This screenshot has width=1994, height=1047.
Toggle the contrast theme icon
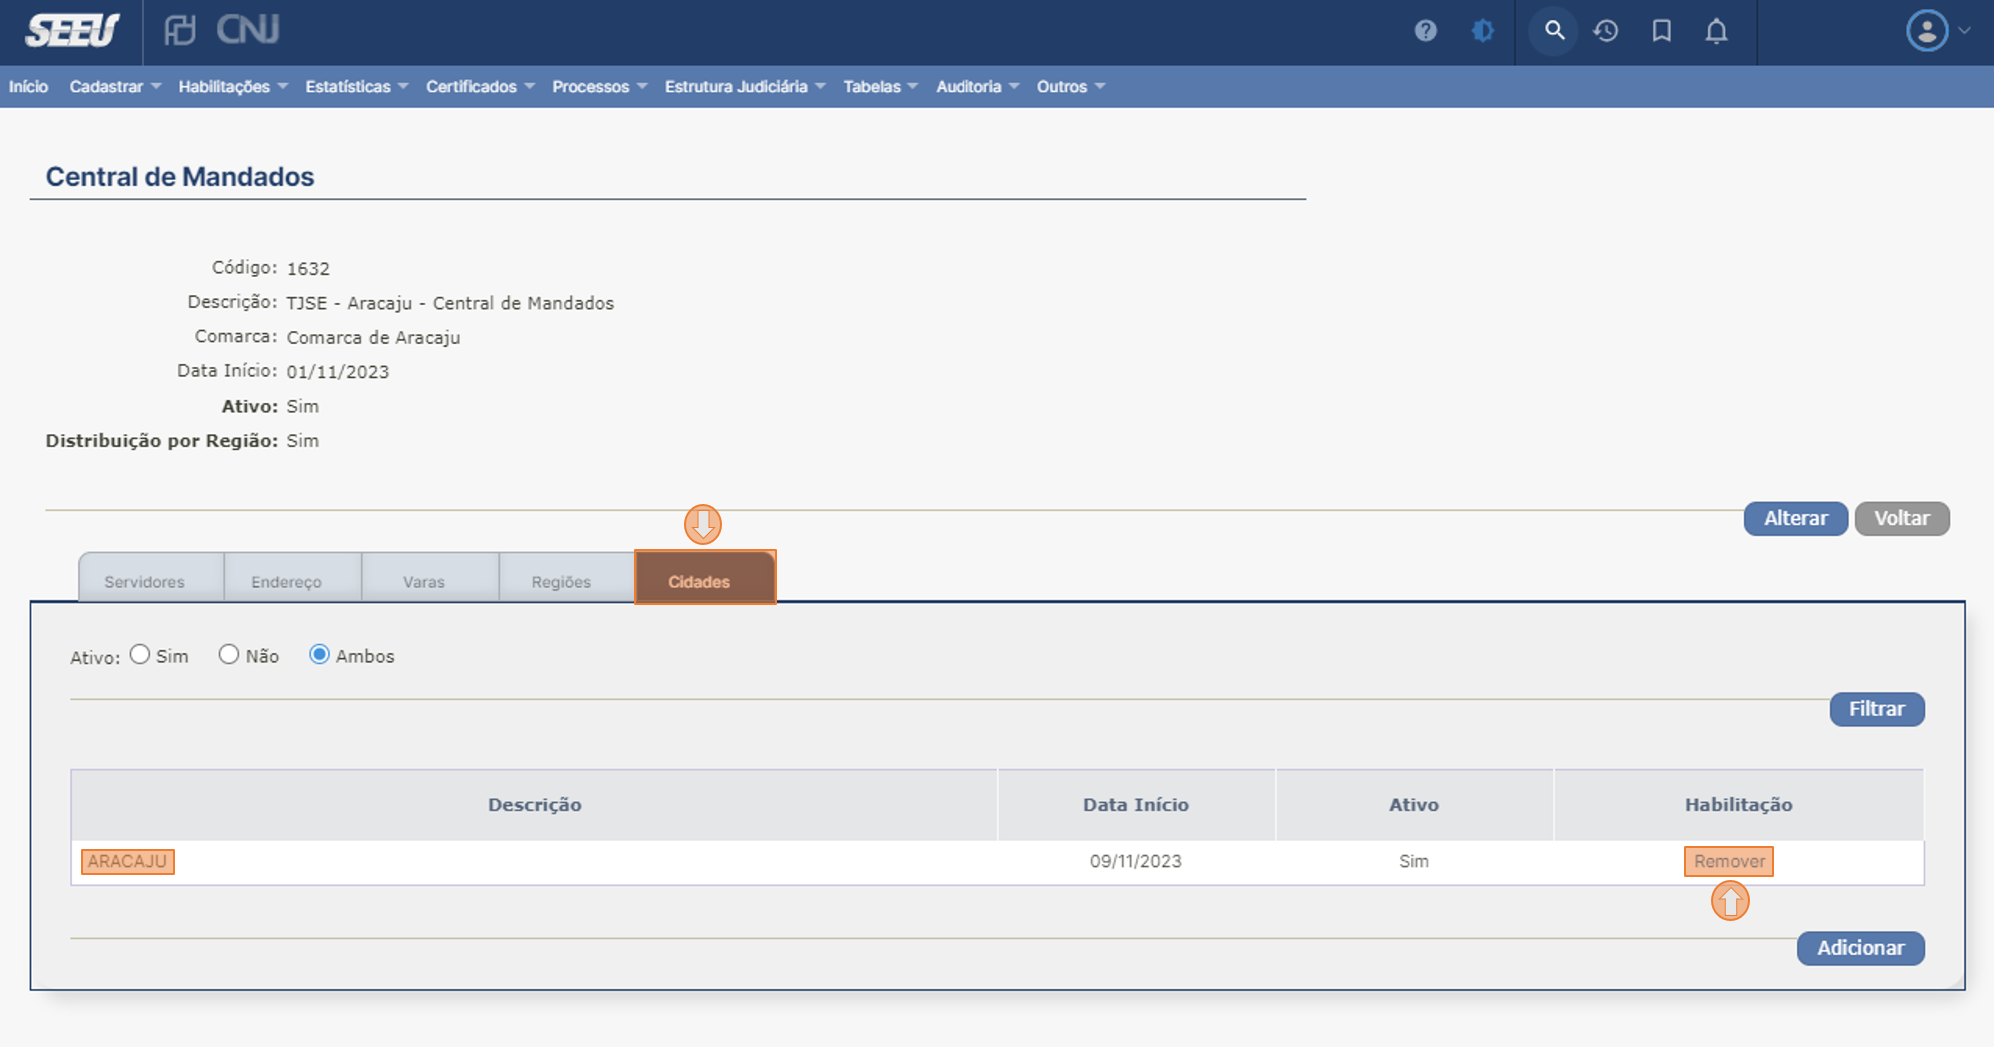pos(1482,31)
